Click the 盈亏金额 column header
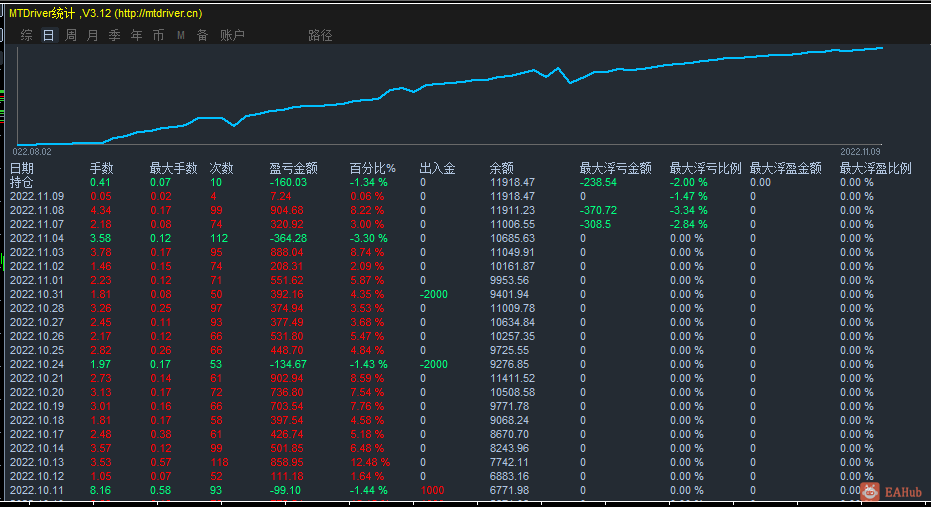Viewport: 931px width, 507px height. point(294,168)
